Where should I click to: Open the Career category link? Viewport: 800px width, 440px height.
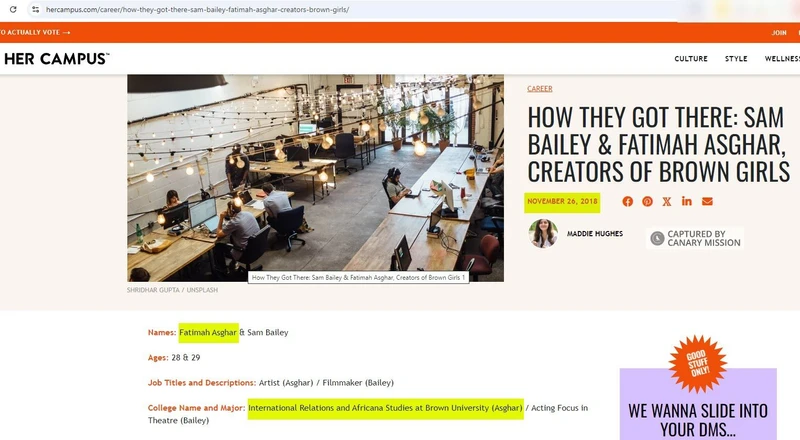point(540,89)
